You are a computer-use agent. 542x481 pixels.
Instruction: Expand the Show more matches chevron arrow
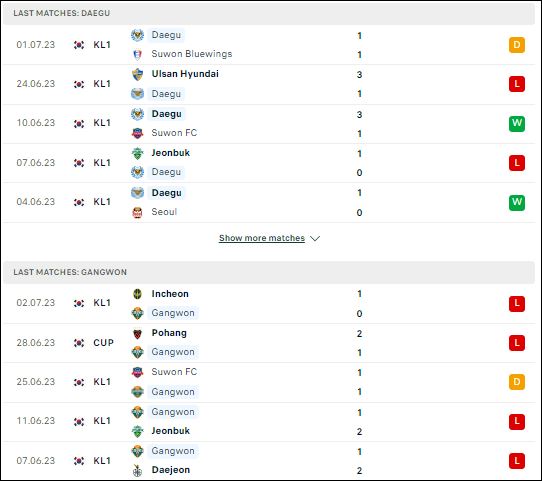(315, 238)
